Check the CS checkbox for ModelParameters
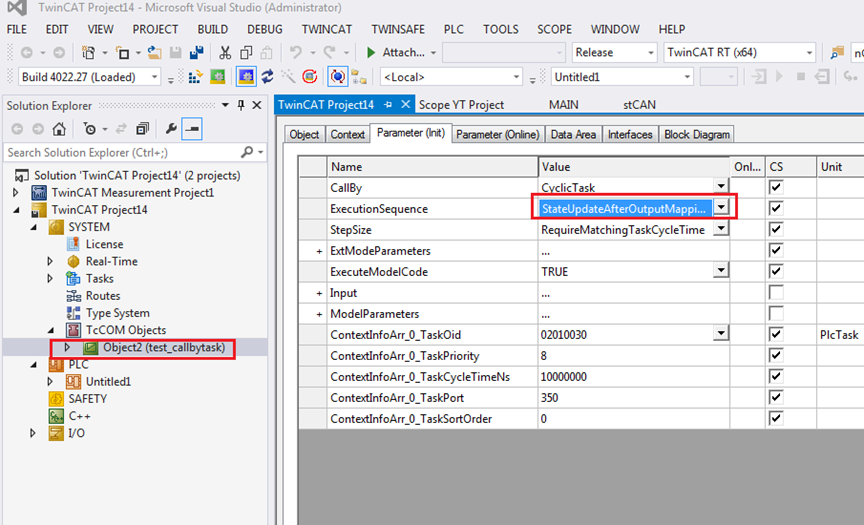Image resolution: width=864 pixels, height=525 pixels. click(776, 313)
